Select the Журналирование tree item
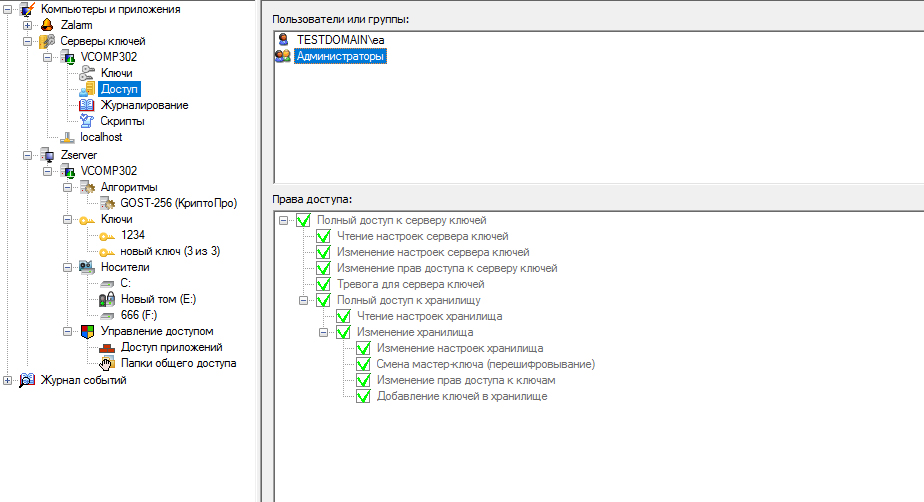 [144, 105]
